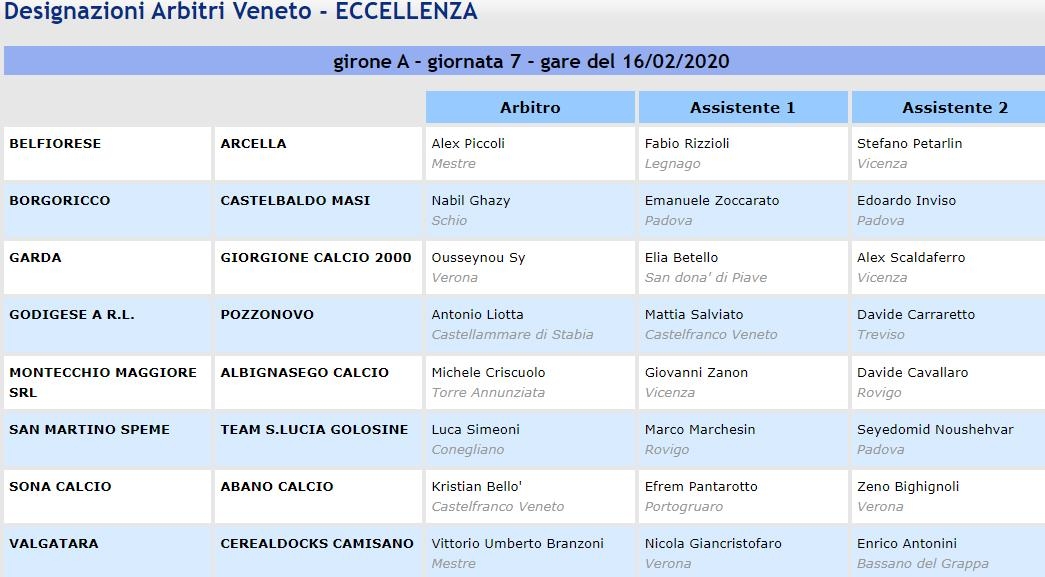Click referee Kristian Bello'
The width and height of the screenshot is (1045, 577).
click(x=477, y=486)
